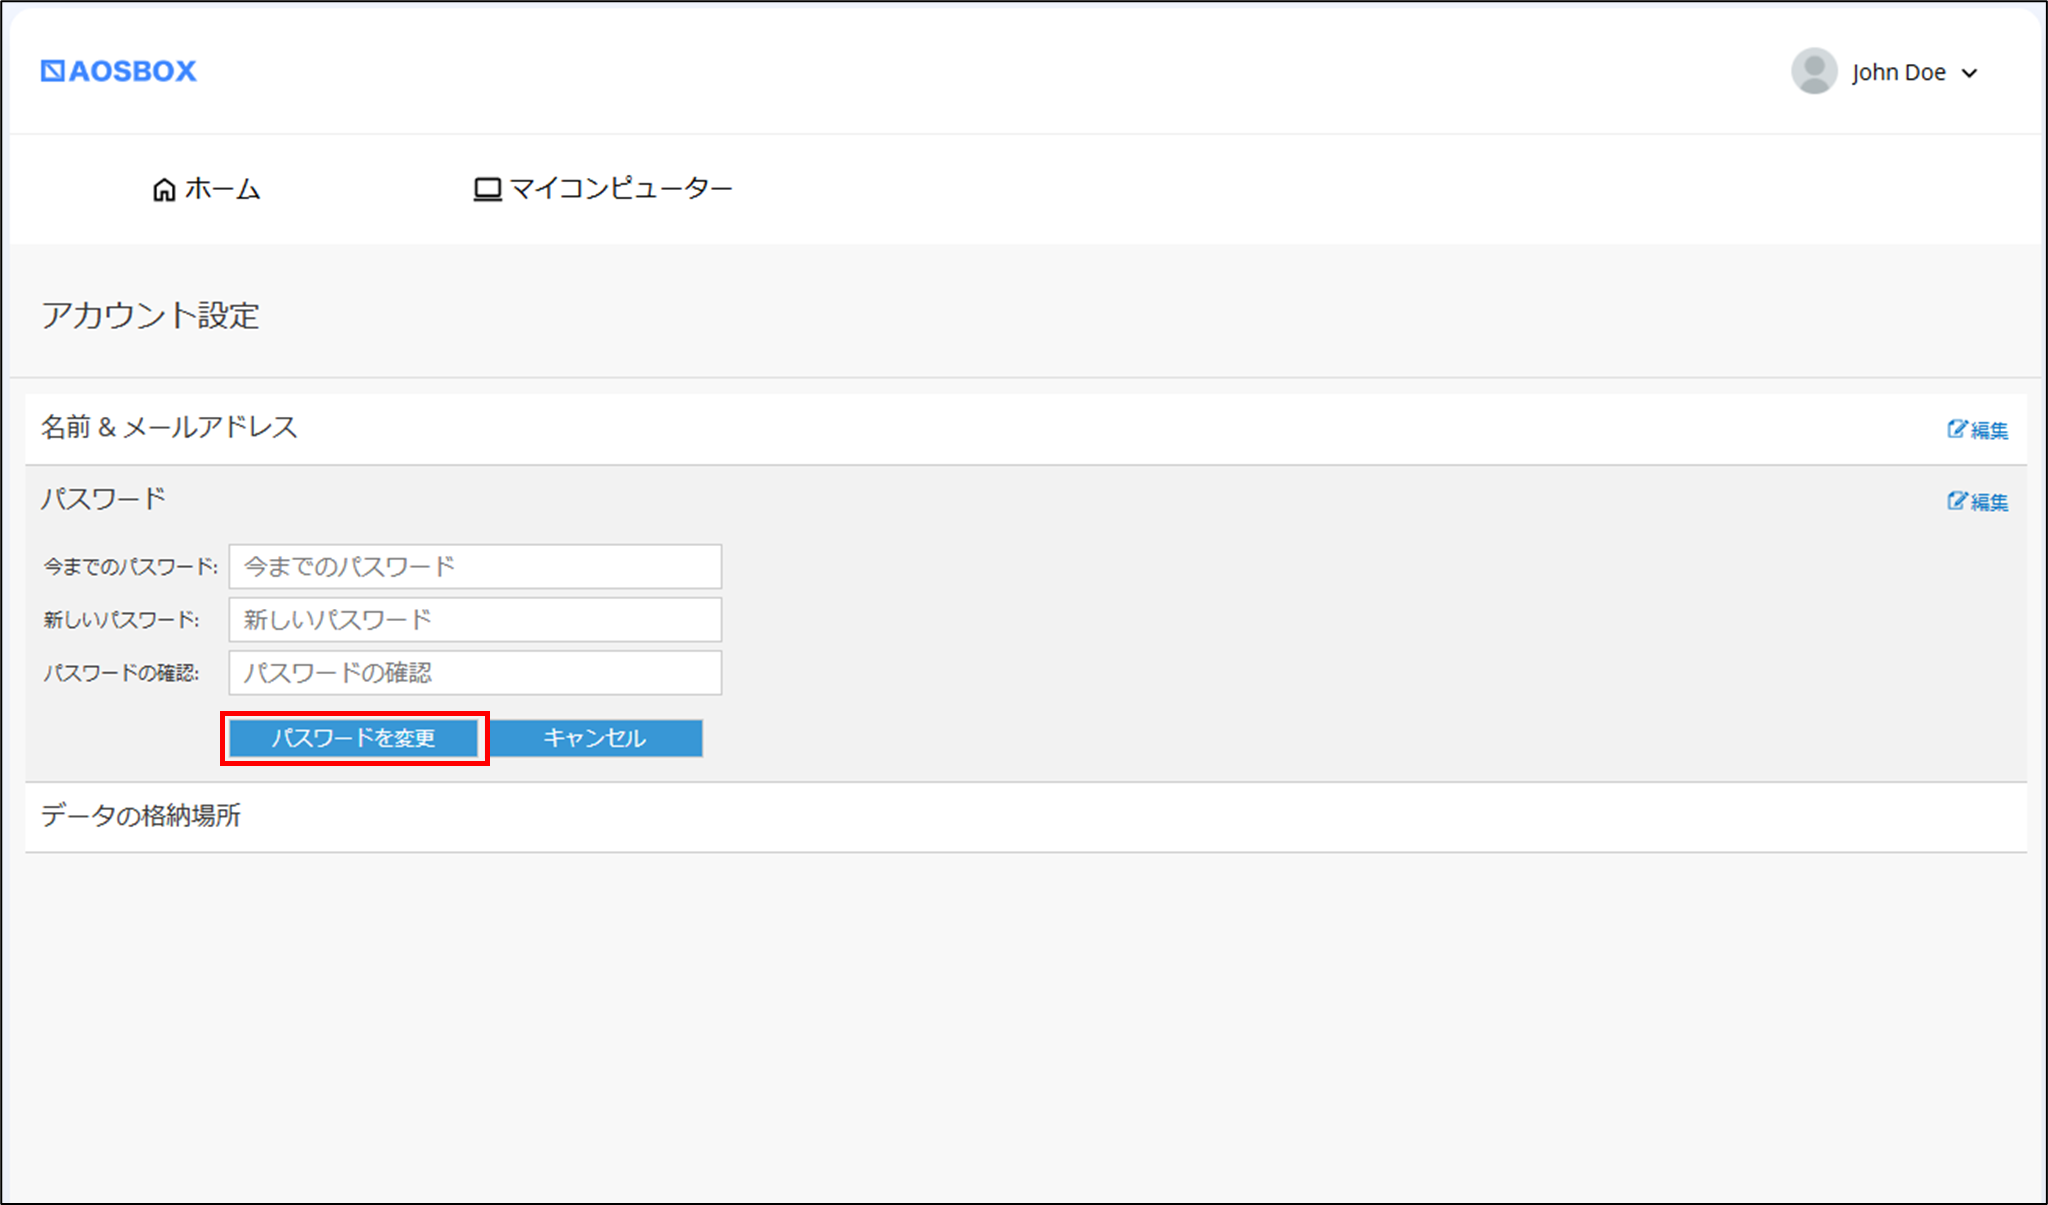Collapse the パスワード section header
This screenshot has width=2048, height=1205.
click(x=103, y=499)
